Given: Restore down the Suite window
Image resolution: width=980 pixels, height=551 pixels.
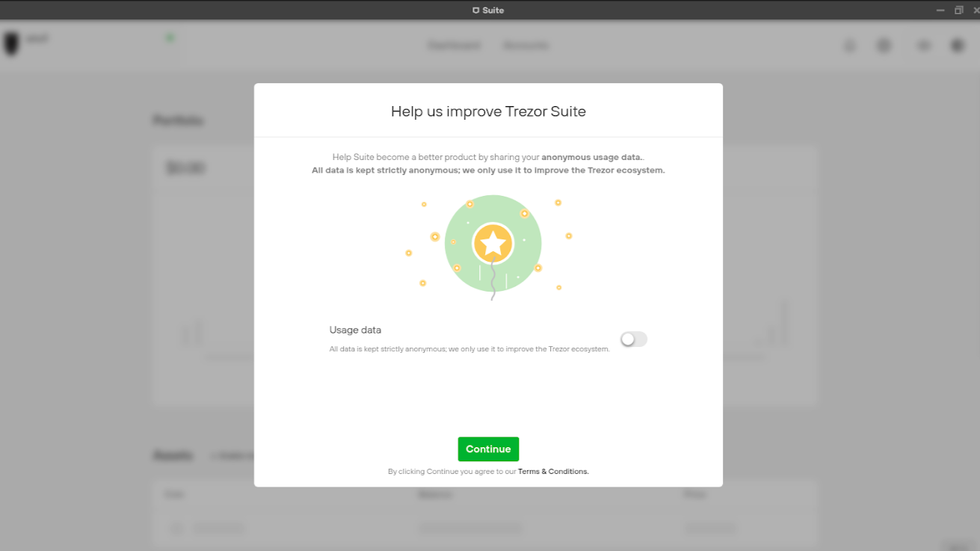Looking at the screenshot, I should coord(959,10).
